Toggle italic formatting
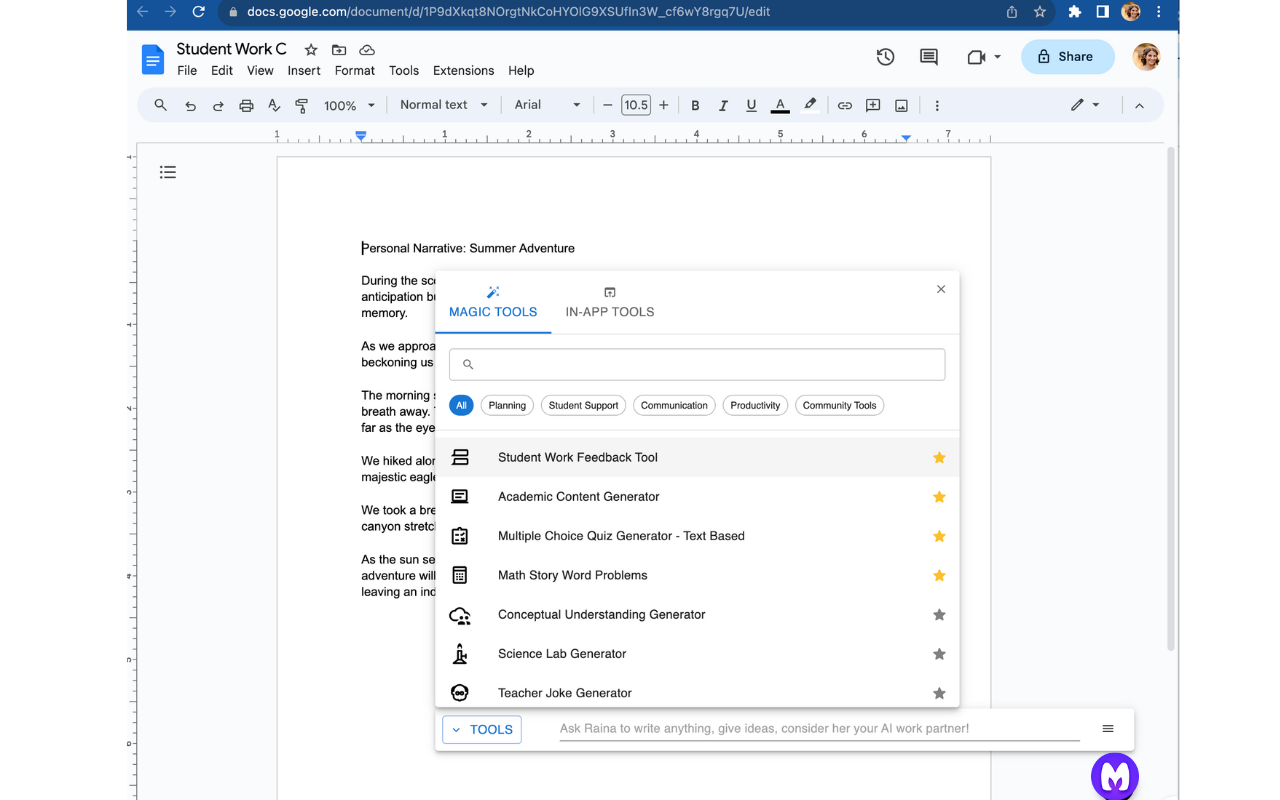The height and width of the screenshot is (800, 1280). 723,105
